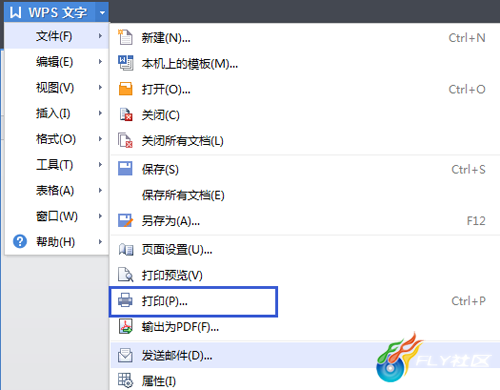Viewport: 500px width, 390px height.
Task: Click the orange Open folder icon
Action: click(x=126, y=89)
